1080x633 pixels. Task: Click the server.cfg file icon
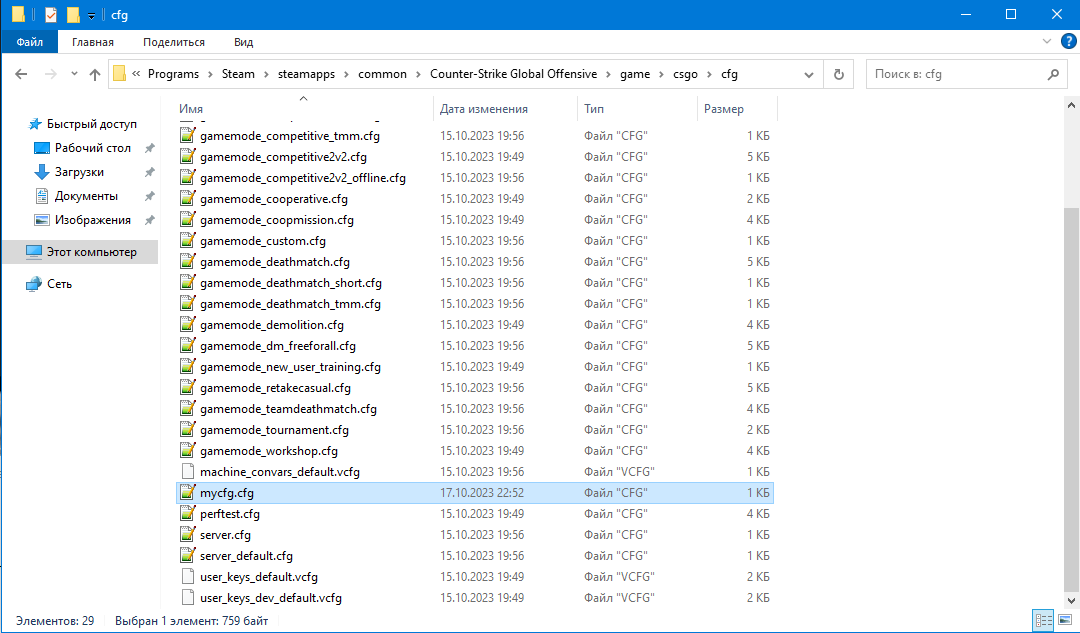click(187, 535)
